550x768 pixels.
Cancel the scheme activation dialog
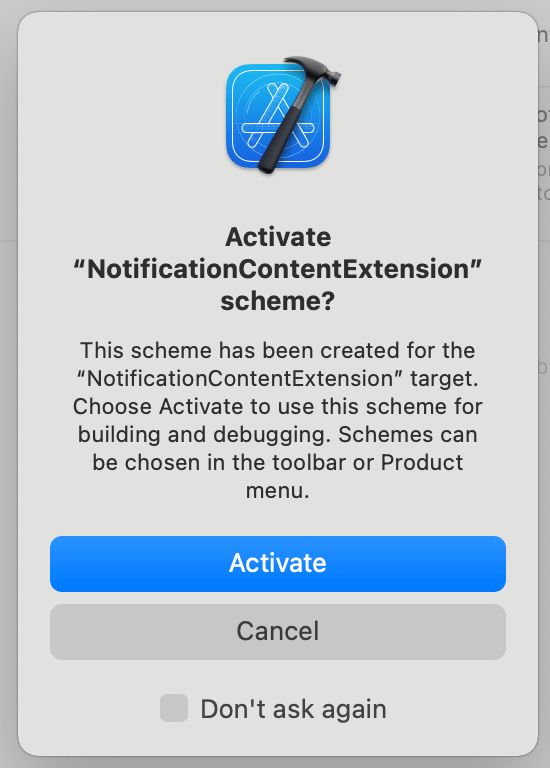(278, 631)
